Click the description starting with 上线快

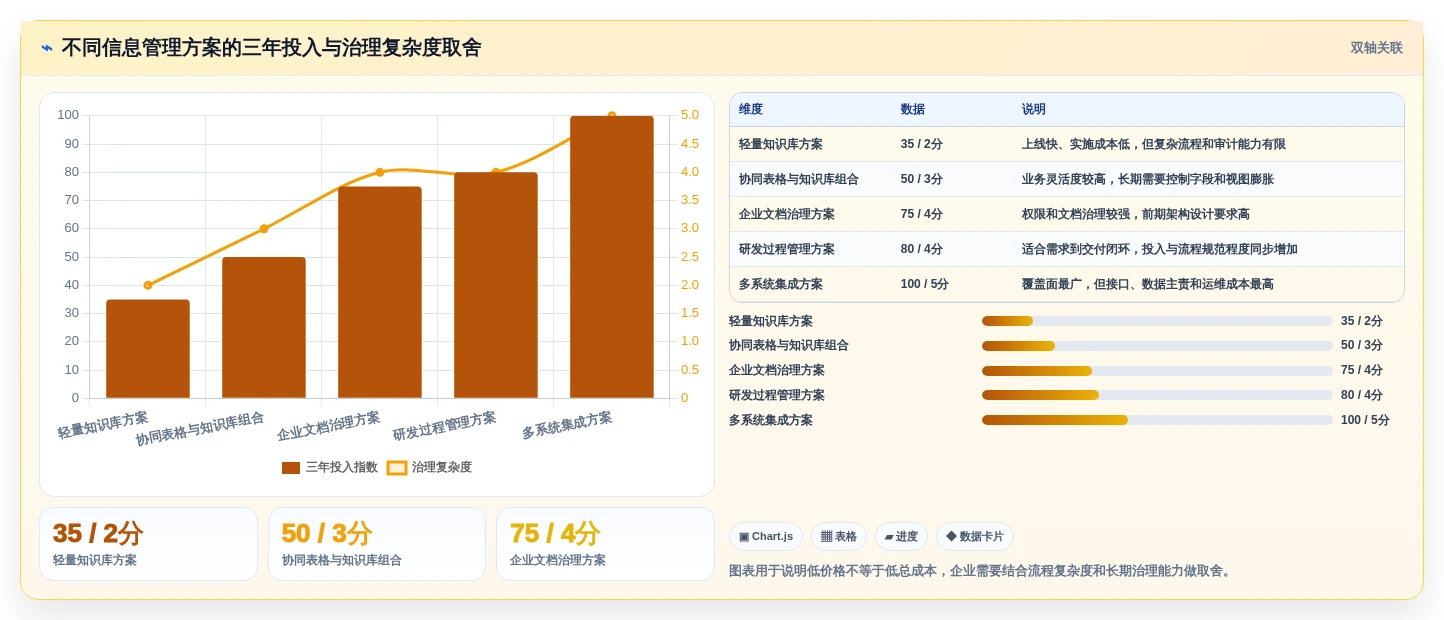[x=1154, y=145]
